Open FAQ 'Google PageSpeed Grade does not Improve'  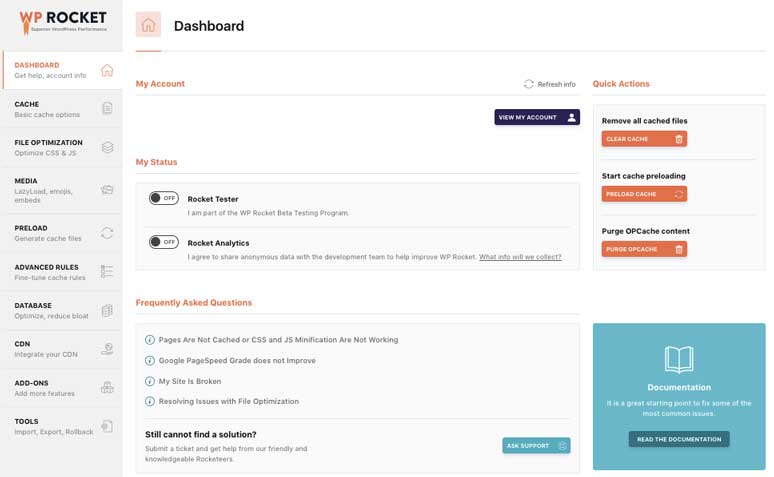[237, 360]
